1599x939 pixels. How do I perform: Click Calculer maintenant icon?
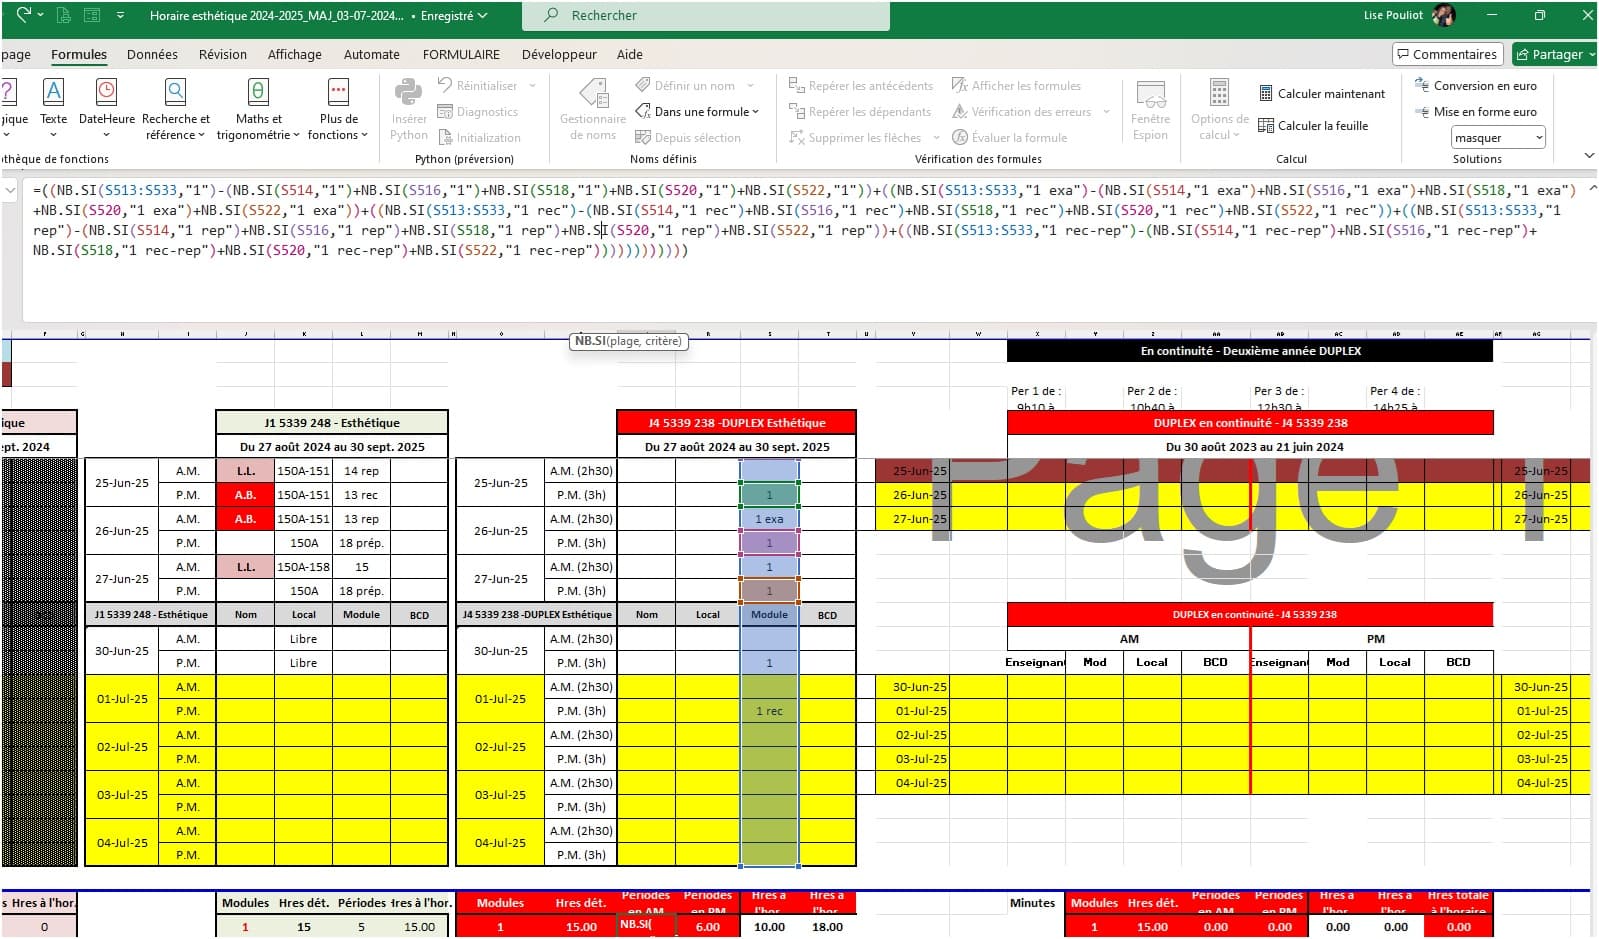coord(1266,94)
